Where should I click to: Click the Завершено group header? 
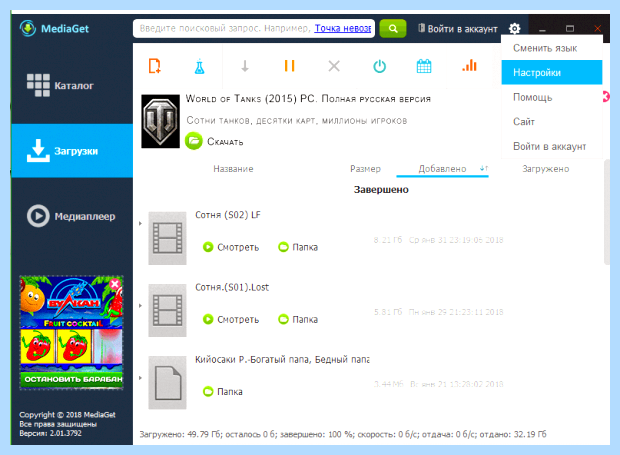[x=381, y=190]
